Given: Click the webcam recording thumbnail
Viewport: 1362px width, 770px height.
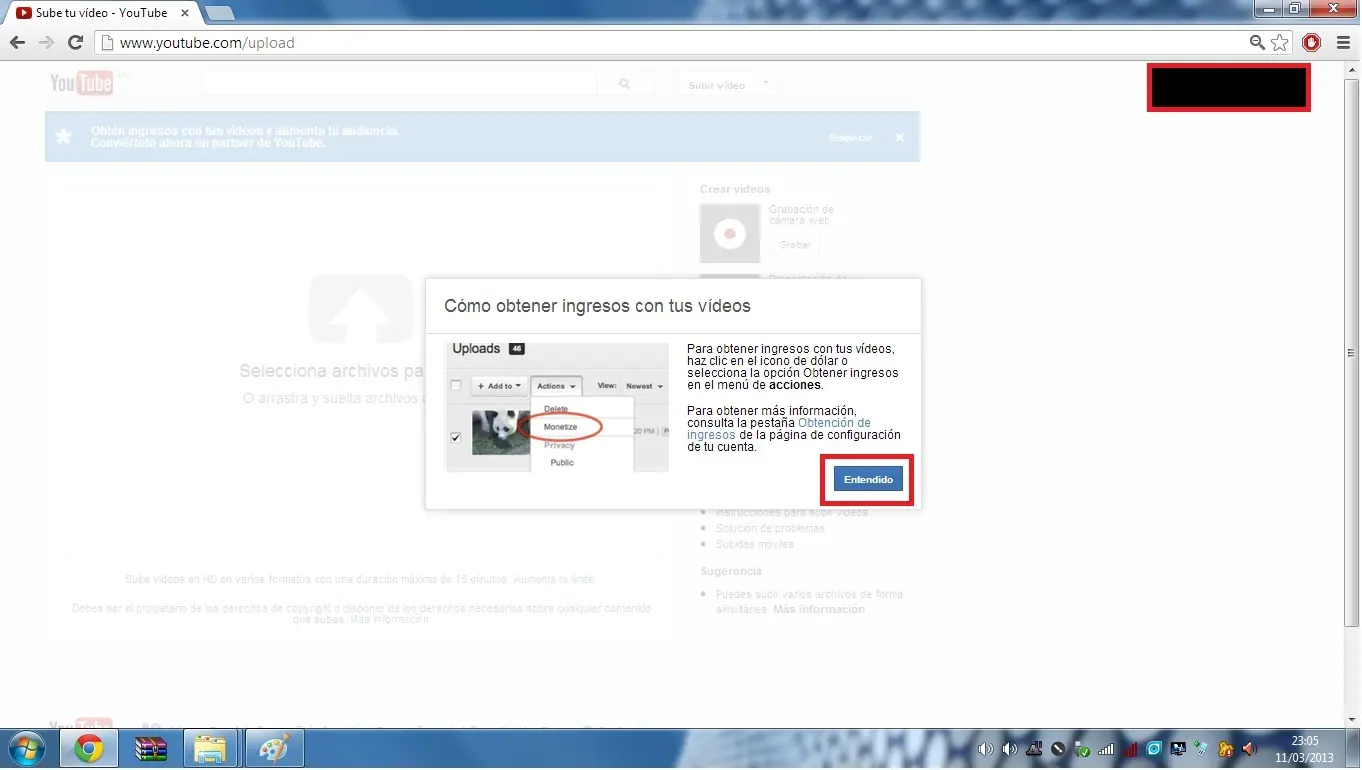Looking at the screenshot, I should (730, 233).
